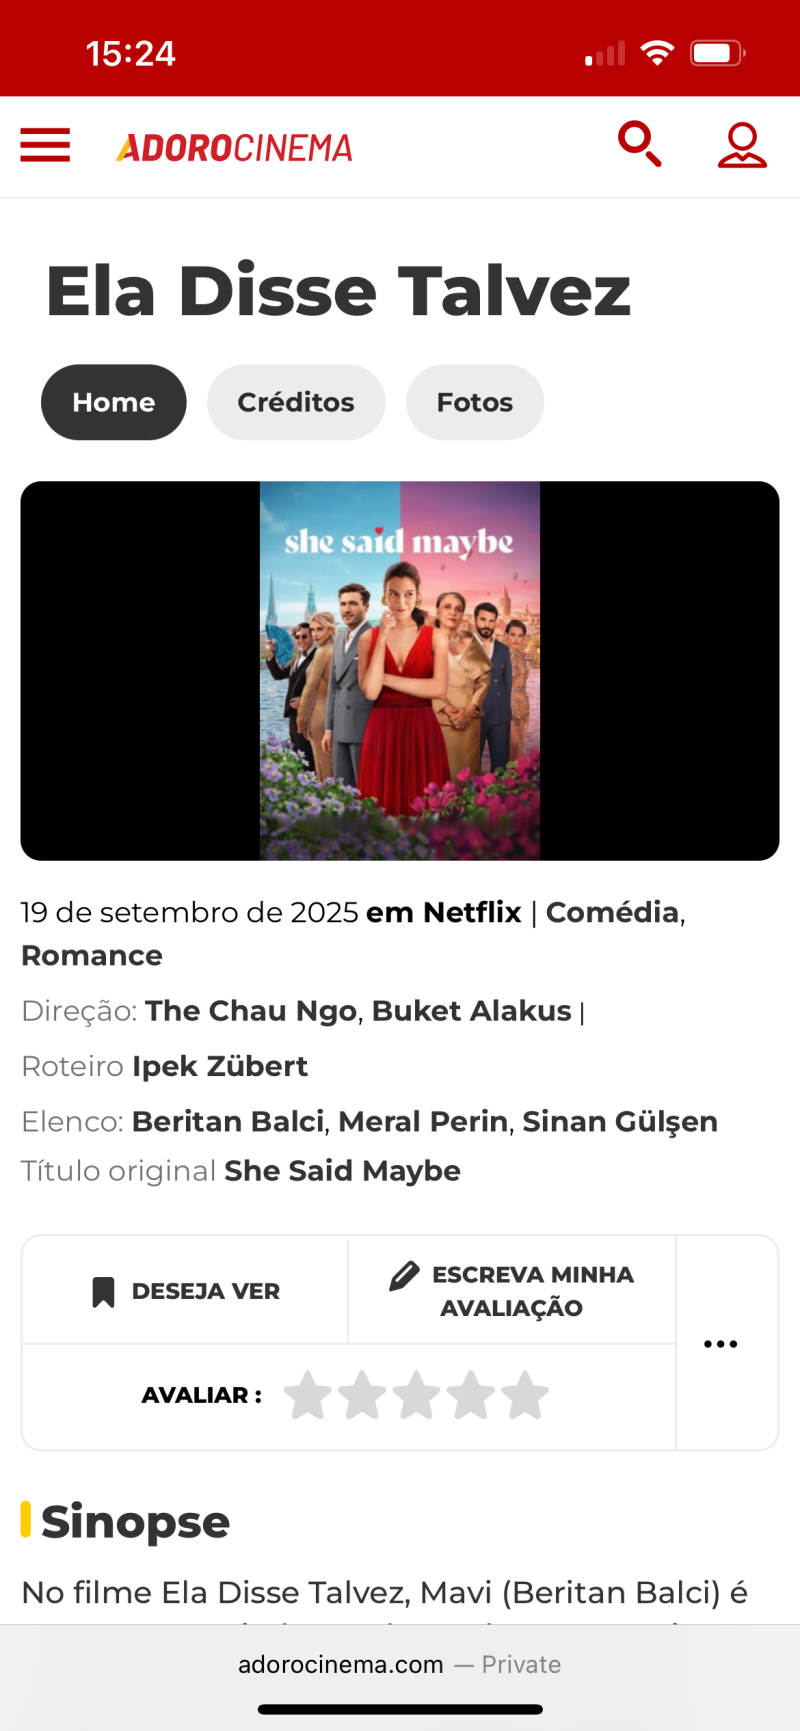The width and height of the screenshot is (800, 1731).
Task: Switch to the Fotos tab
Action: [x=475, y=402]
